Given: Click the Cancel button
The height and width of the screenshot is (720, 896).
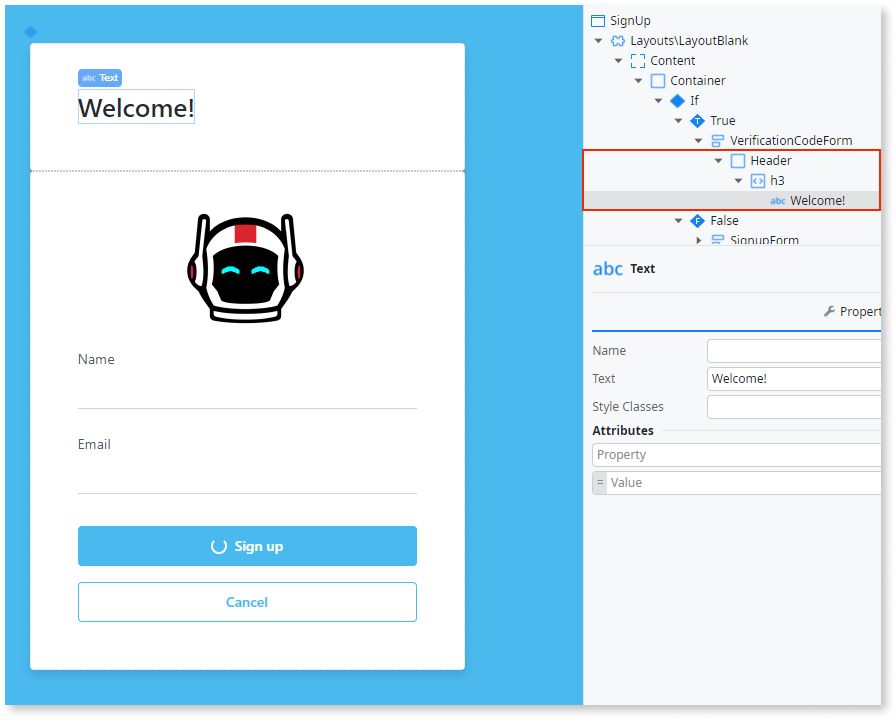Looking at the screenshot, I should pyautogui.click(x=247, y=602).
